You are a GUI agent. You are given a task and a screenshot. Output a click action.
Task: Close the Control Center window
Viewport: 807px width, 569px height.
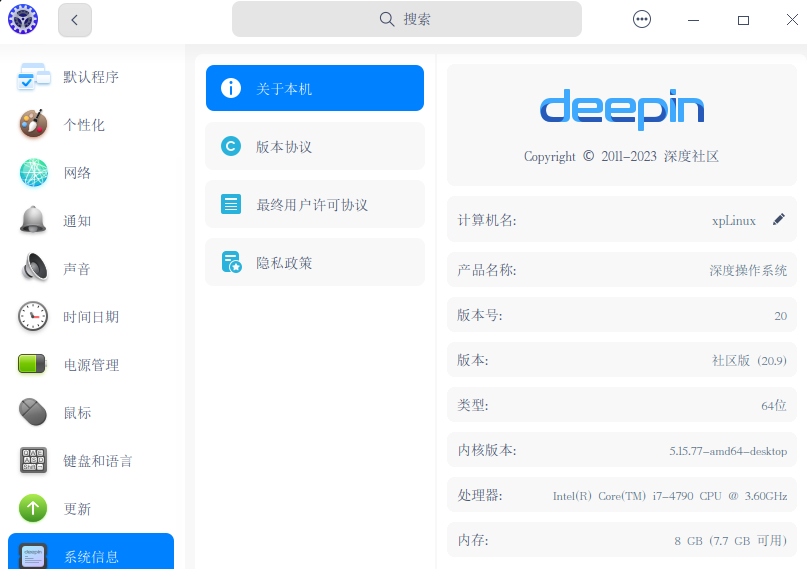[x=792, y=20]
